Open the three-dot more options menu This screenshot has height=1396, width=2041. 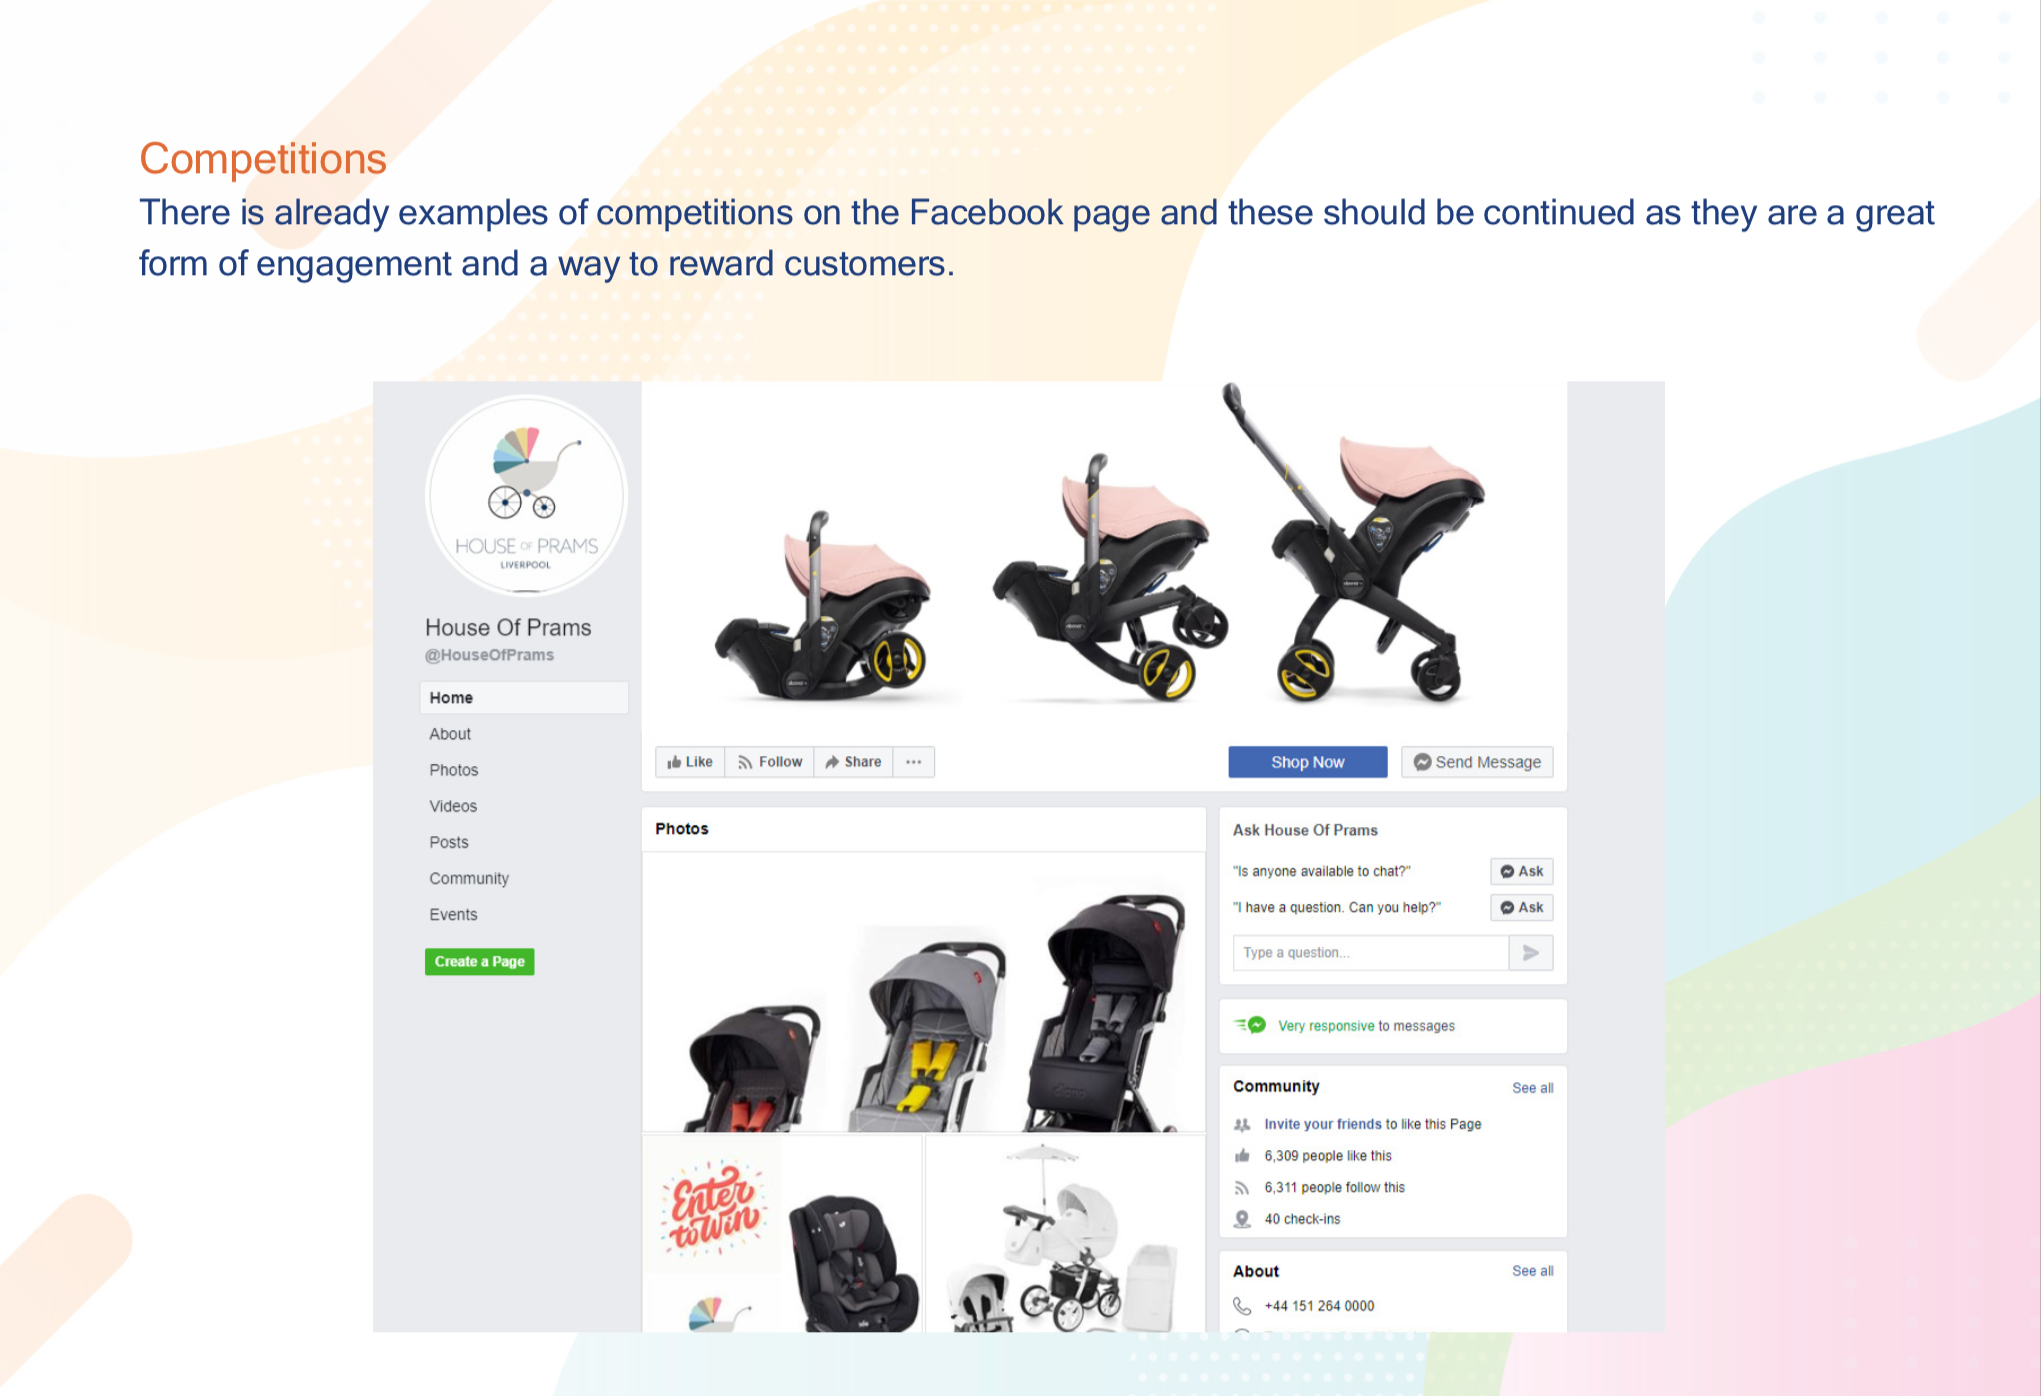tap(914, 762)
